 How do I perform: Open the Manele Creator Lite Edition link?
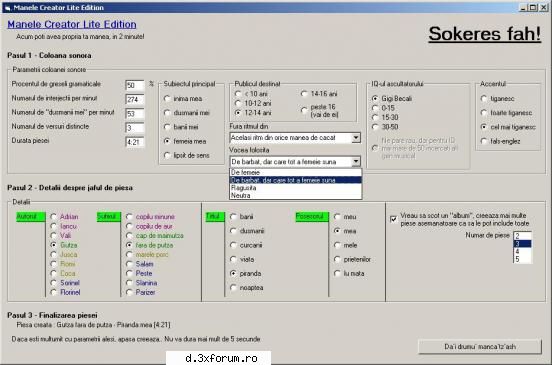tap(72, 24)
